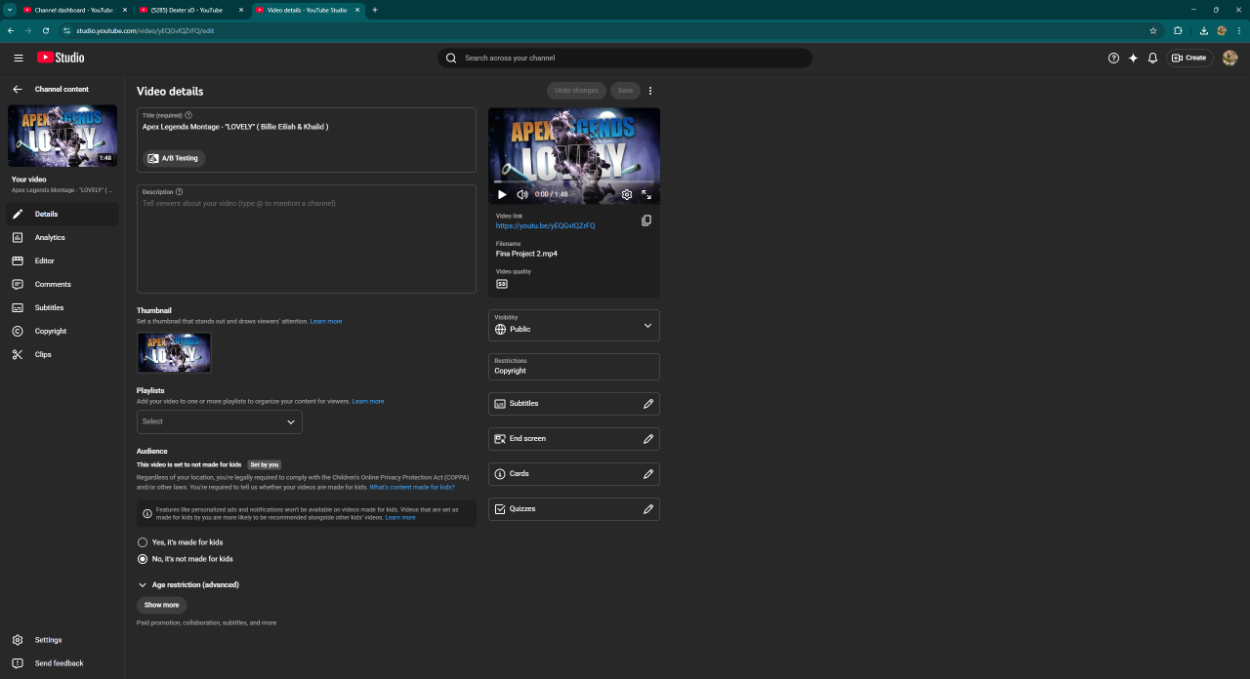Click the hamburger menu icon
The image size is (1250, 679).
18,58
